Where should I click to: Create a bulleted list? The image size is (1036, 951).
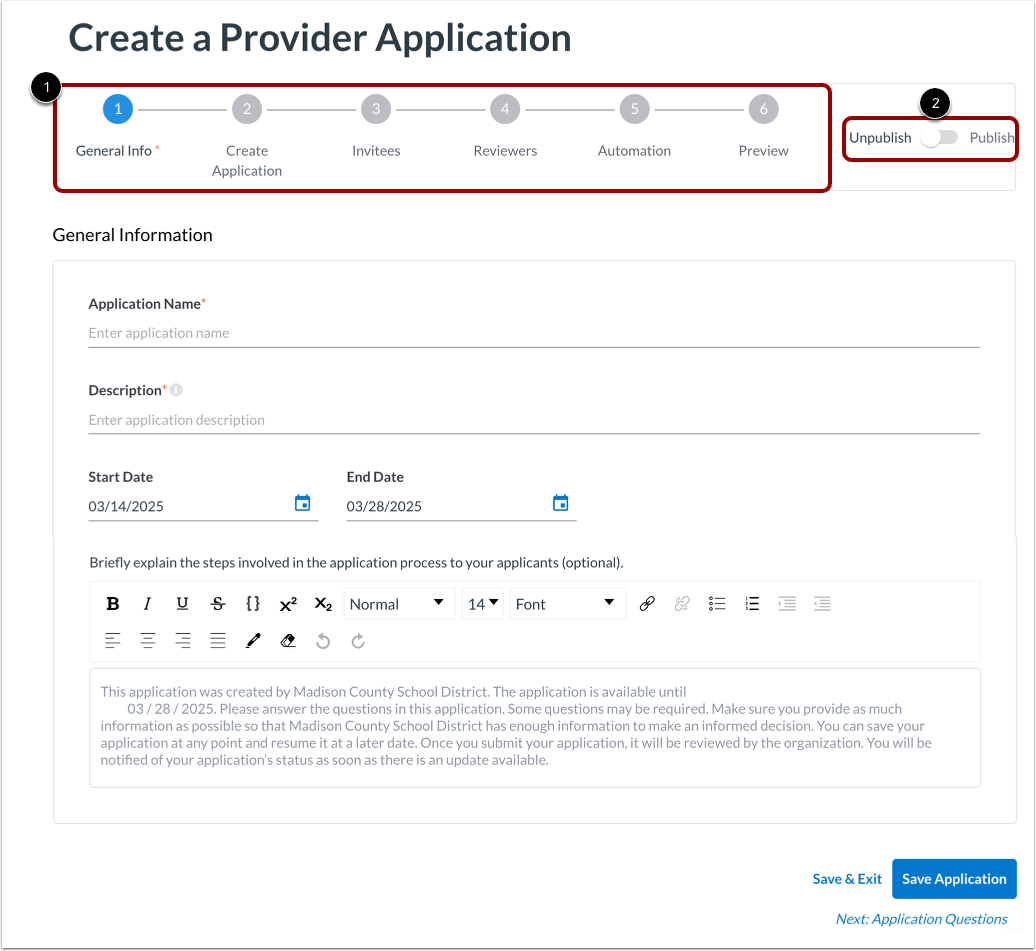(717, 603)
